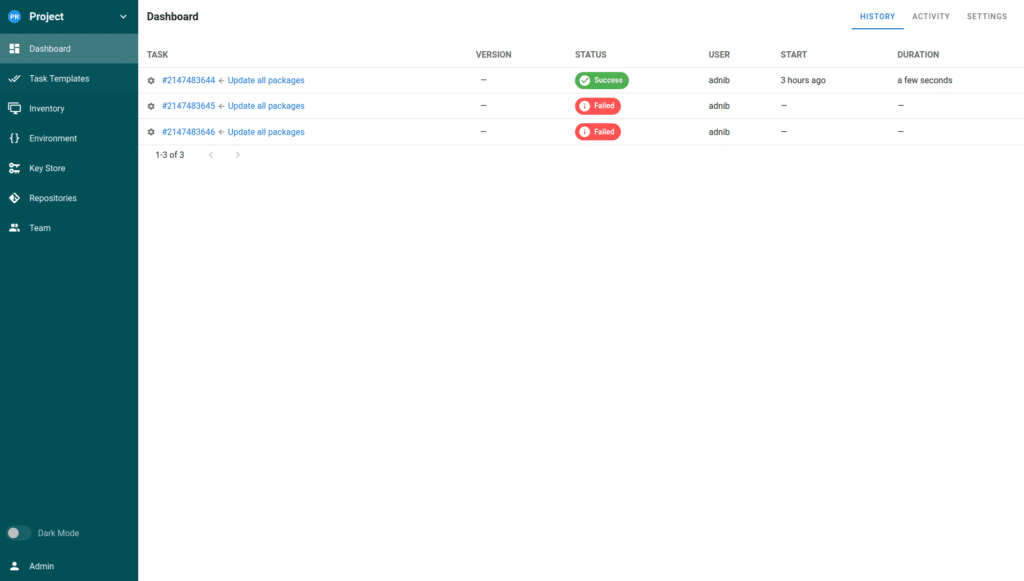Image resolution: width=1024 pixels, height=581 pixels.
Task: Click the Task Templates checkmark icon
Action: (14, 79)
